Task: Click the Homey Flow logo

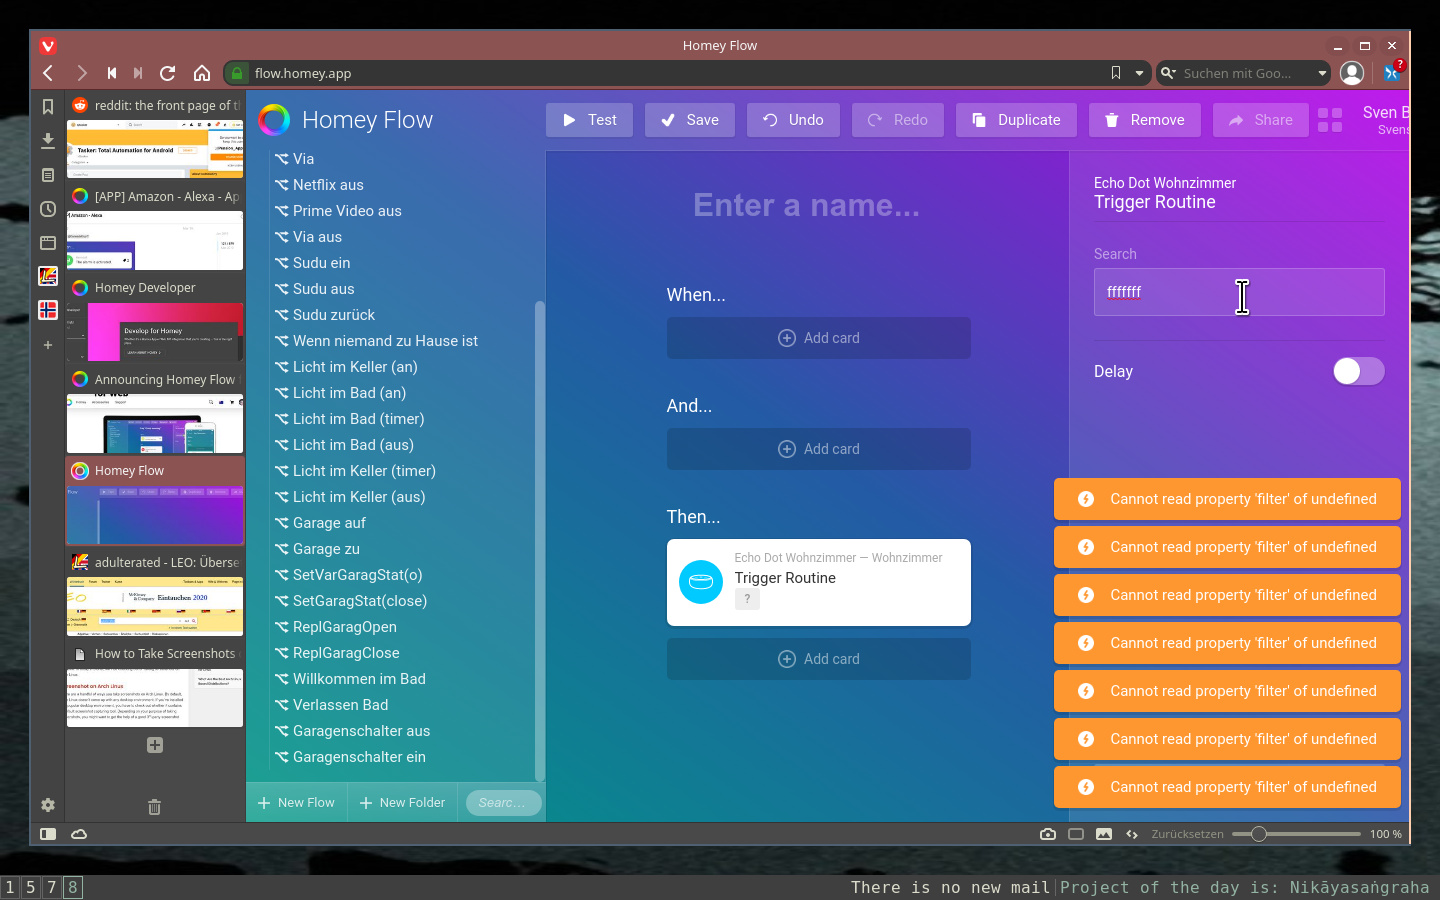Action: click(274, 120)
